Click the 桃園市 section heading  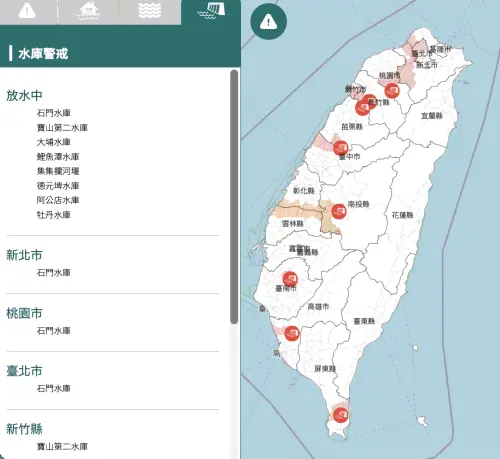[x=24, y=313]
